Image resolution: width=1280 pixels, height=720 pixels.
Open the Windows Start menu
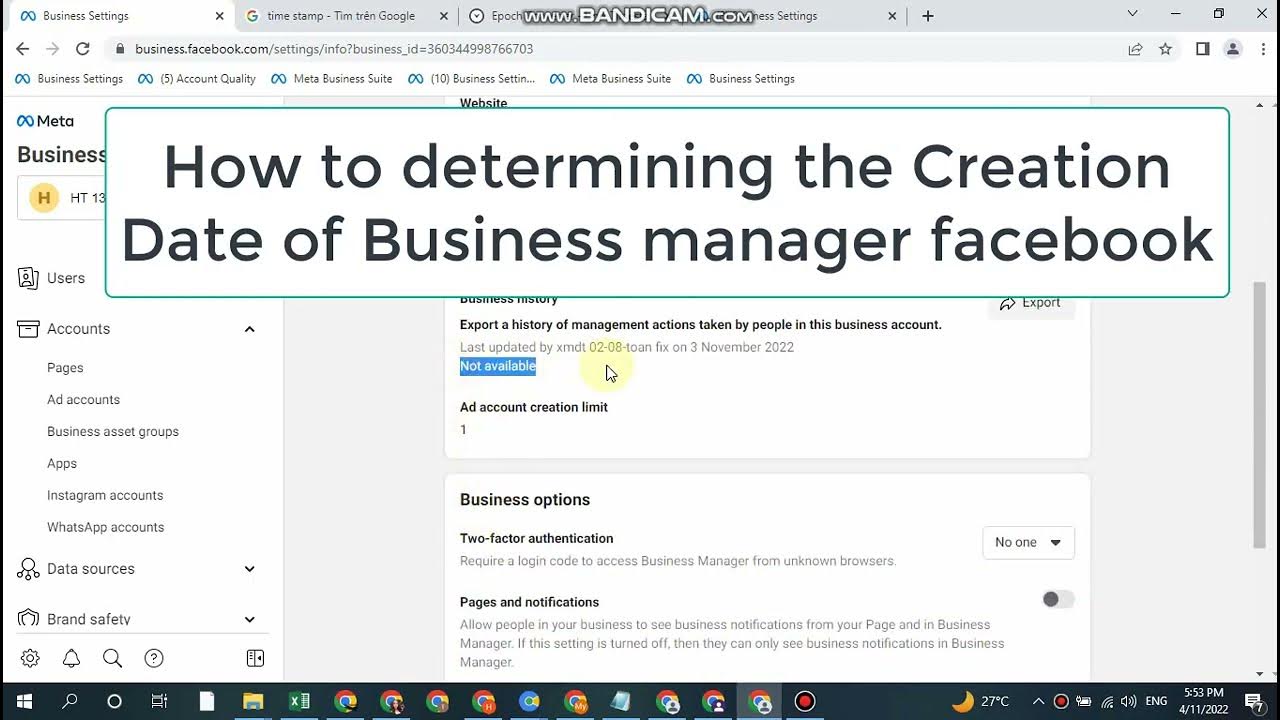point(24,701)
